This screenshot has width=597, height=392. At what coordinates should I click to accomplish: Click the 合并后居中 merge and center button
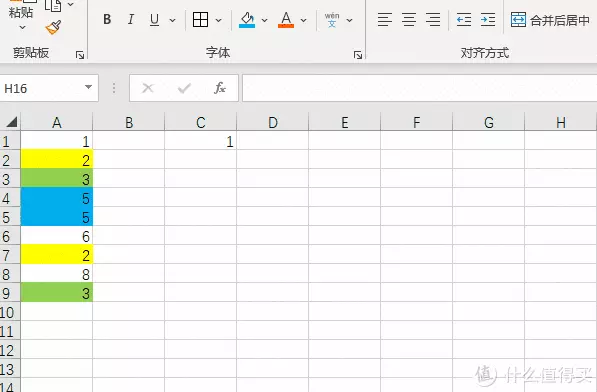[550, 20]
